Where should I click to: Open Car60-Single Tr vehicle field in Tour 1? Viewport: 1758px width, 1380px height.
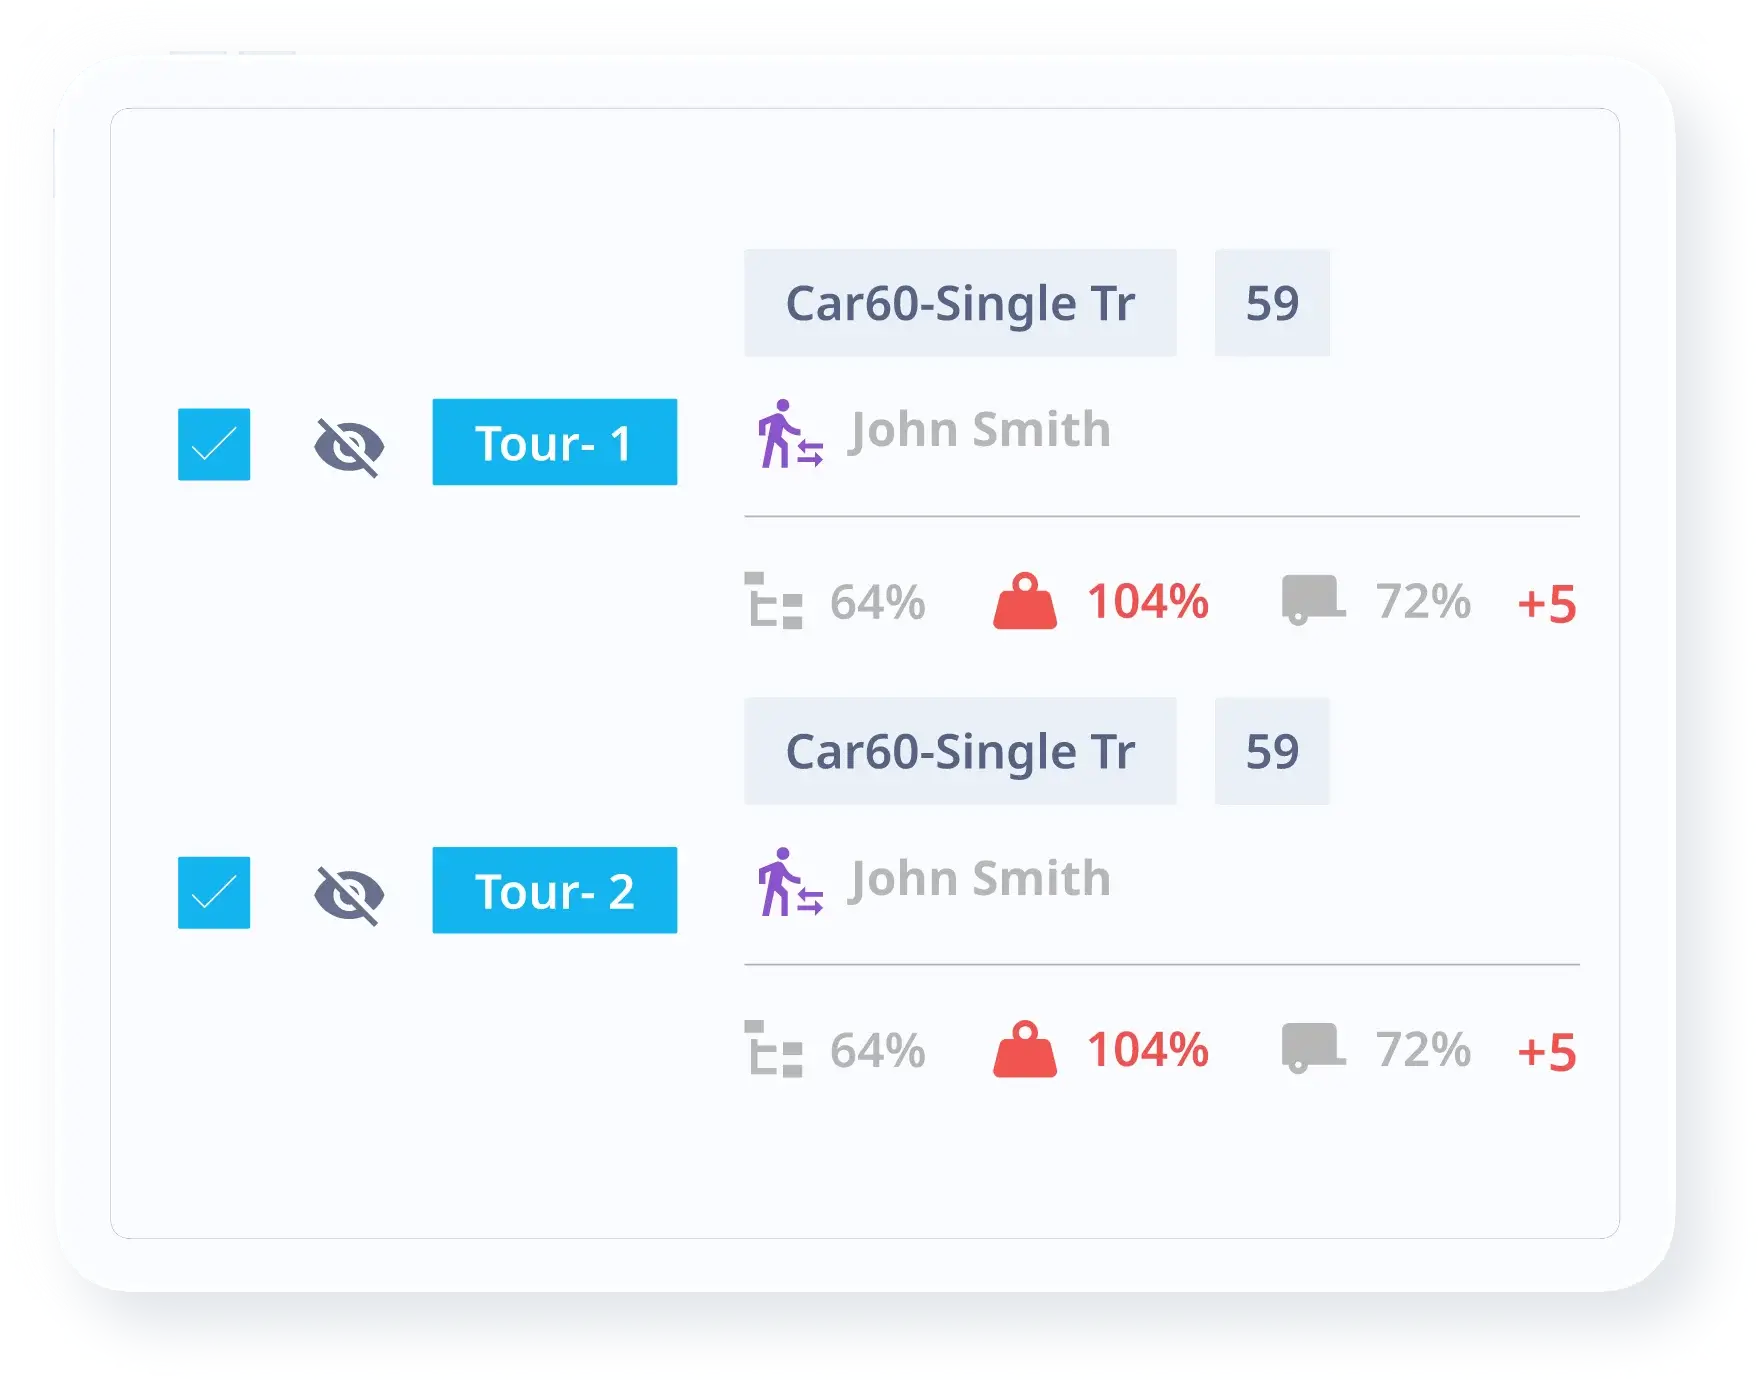[960, 303]
